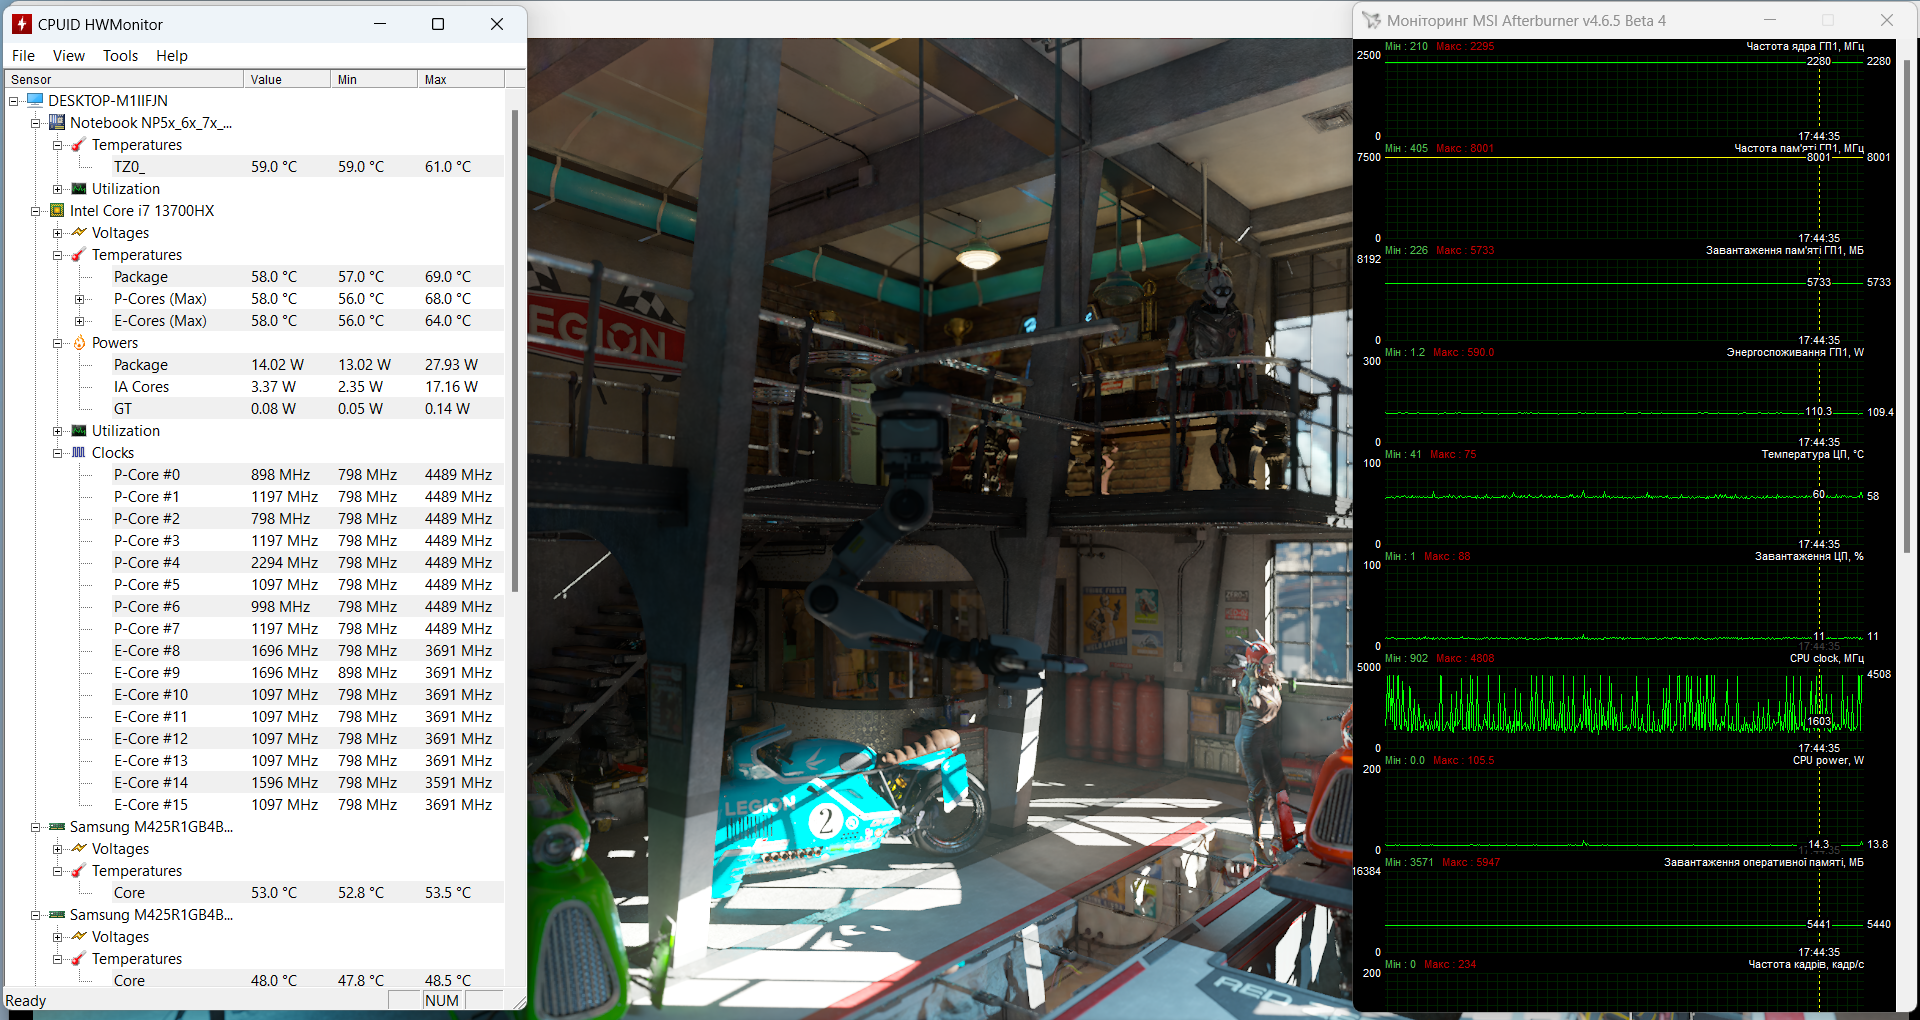Click the HWMonitor vertical scrollbar

point(515,350)
